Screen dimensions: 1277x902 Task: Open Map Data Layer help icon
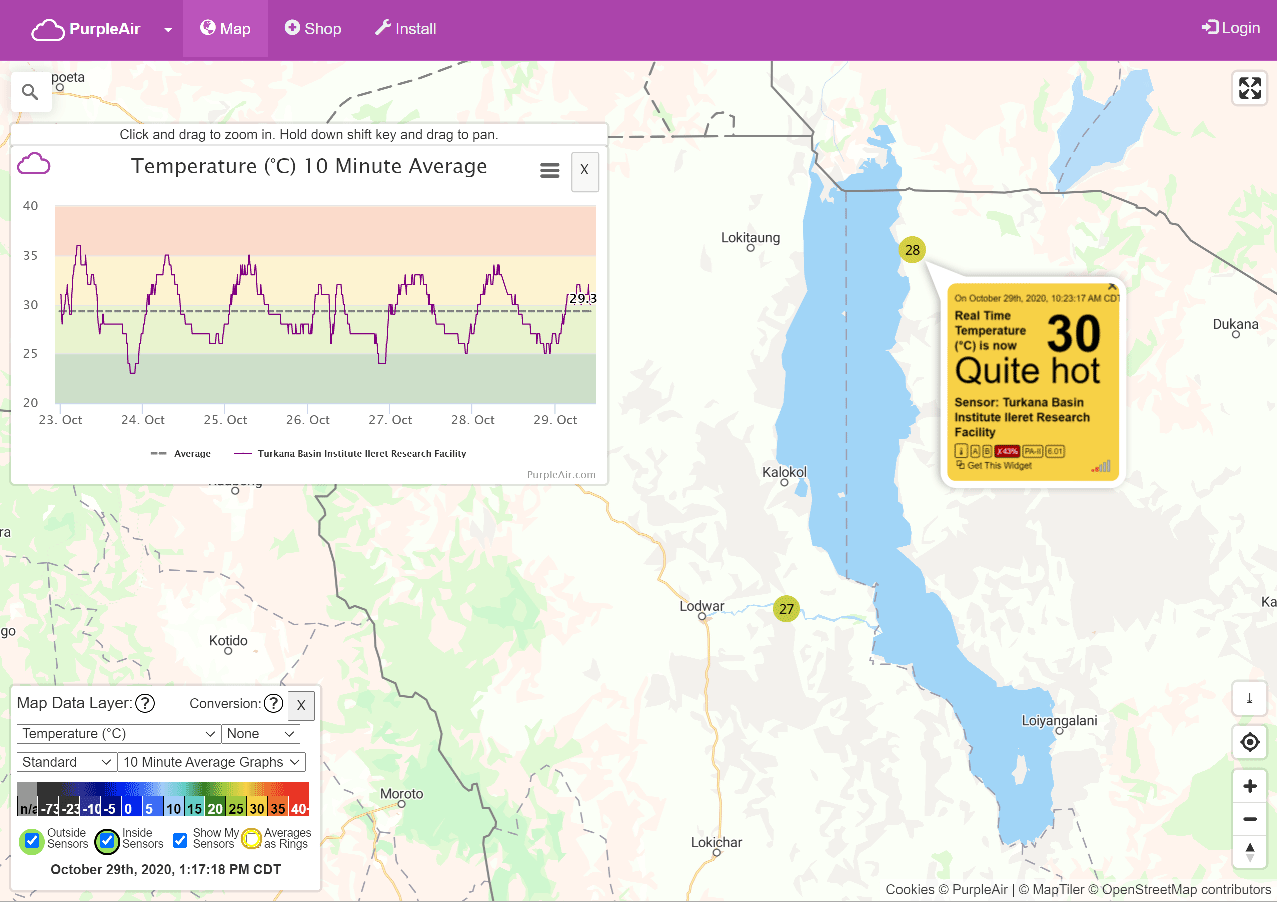pos(145,704)
